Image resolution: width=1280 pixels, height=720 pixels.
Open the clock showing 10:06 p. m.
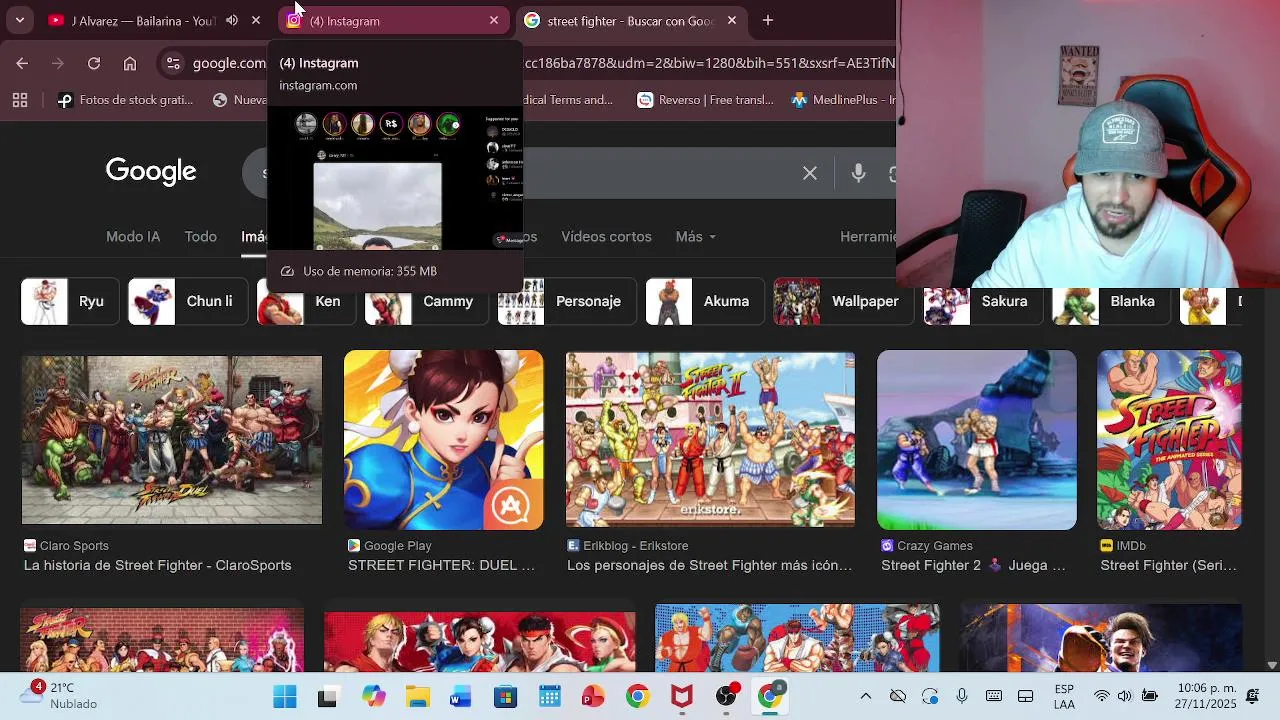1207,696
